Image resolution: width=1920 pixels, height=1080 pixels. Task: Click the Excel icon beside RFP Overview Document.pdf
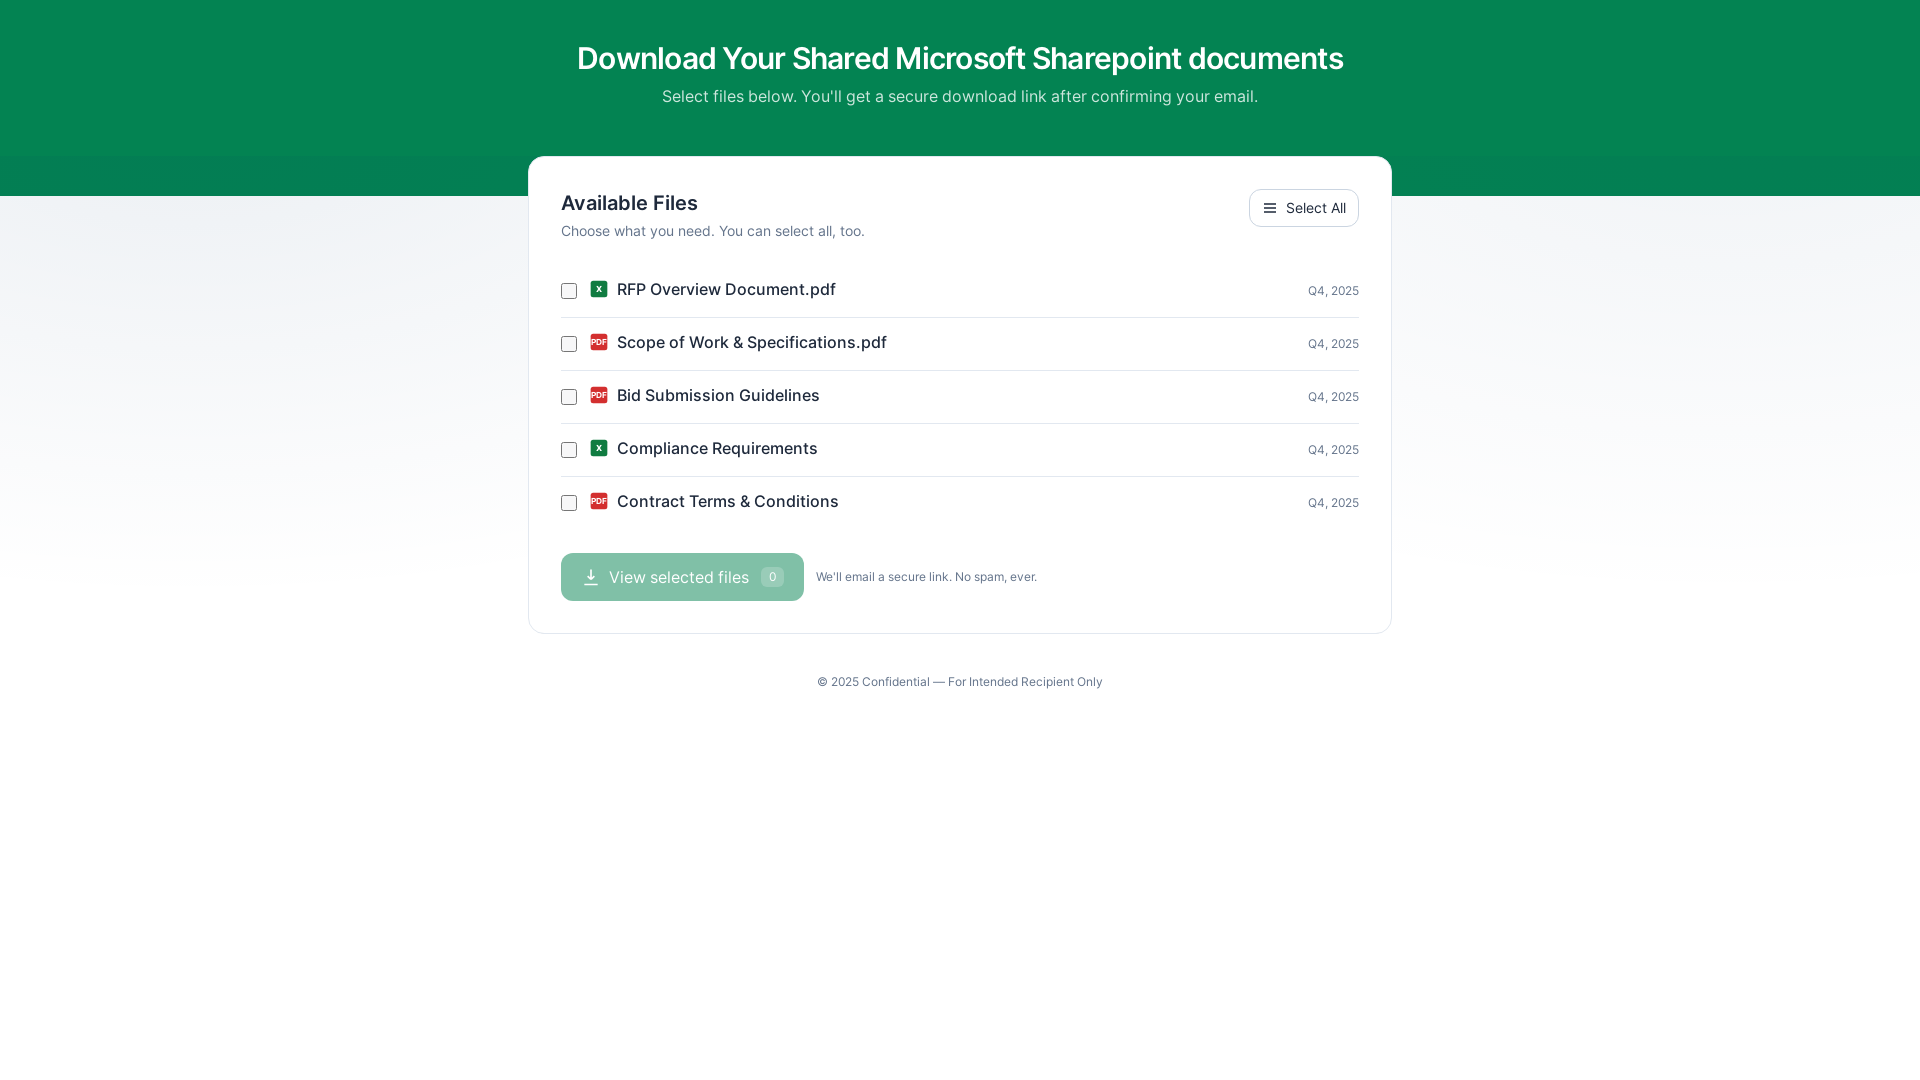tap(599, 289)
